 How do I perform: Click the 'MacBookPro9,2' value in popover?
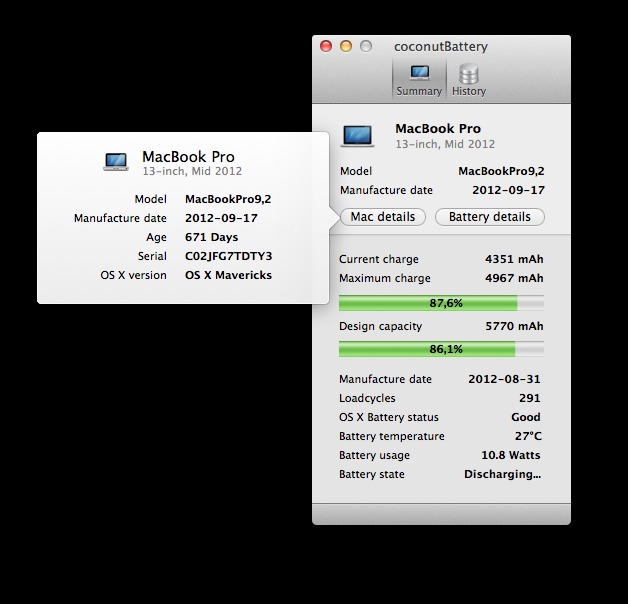tap(228, 199)
